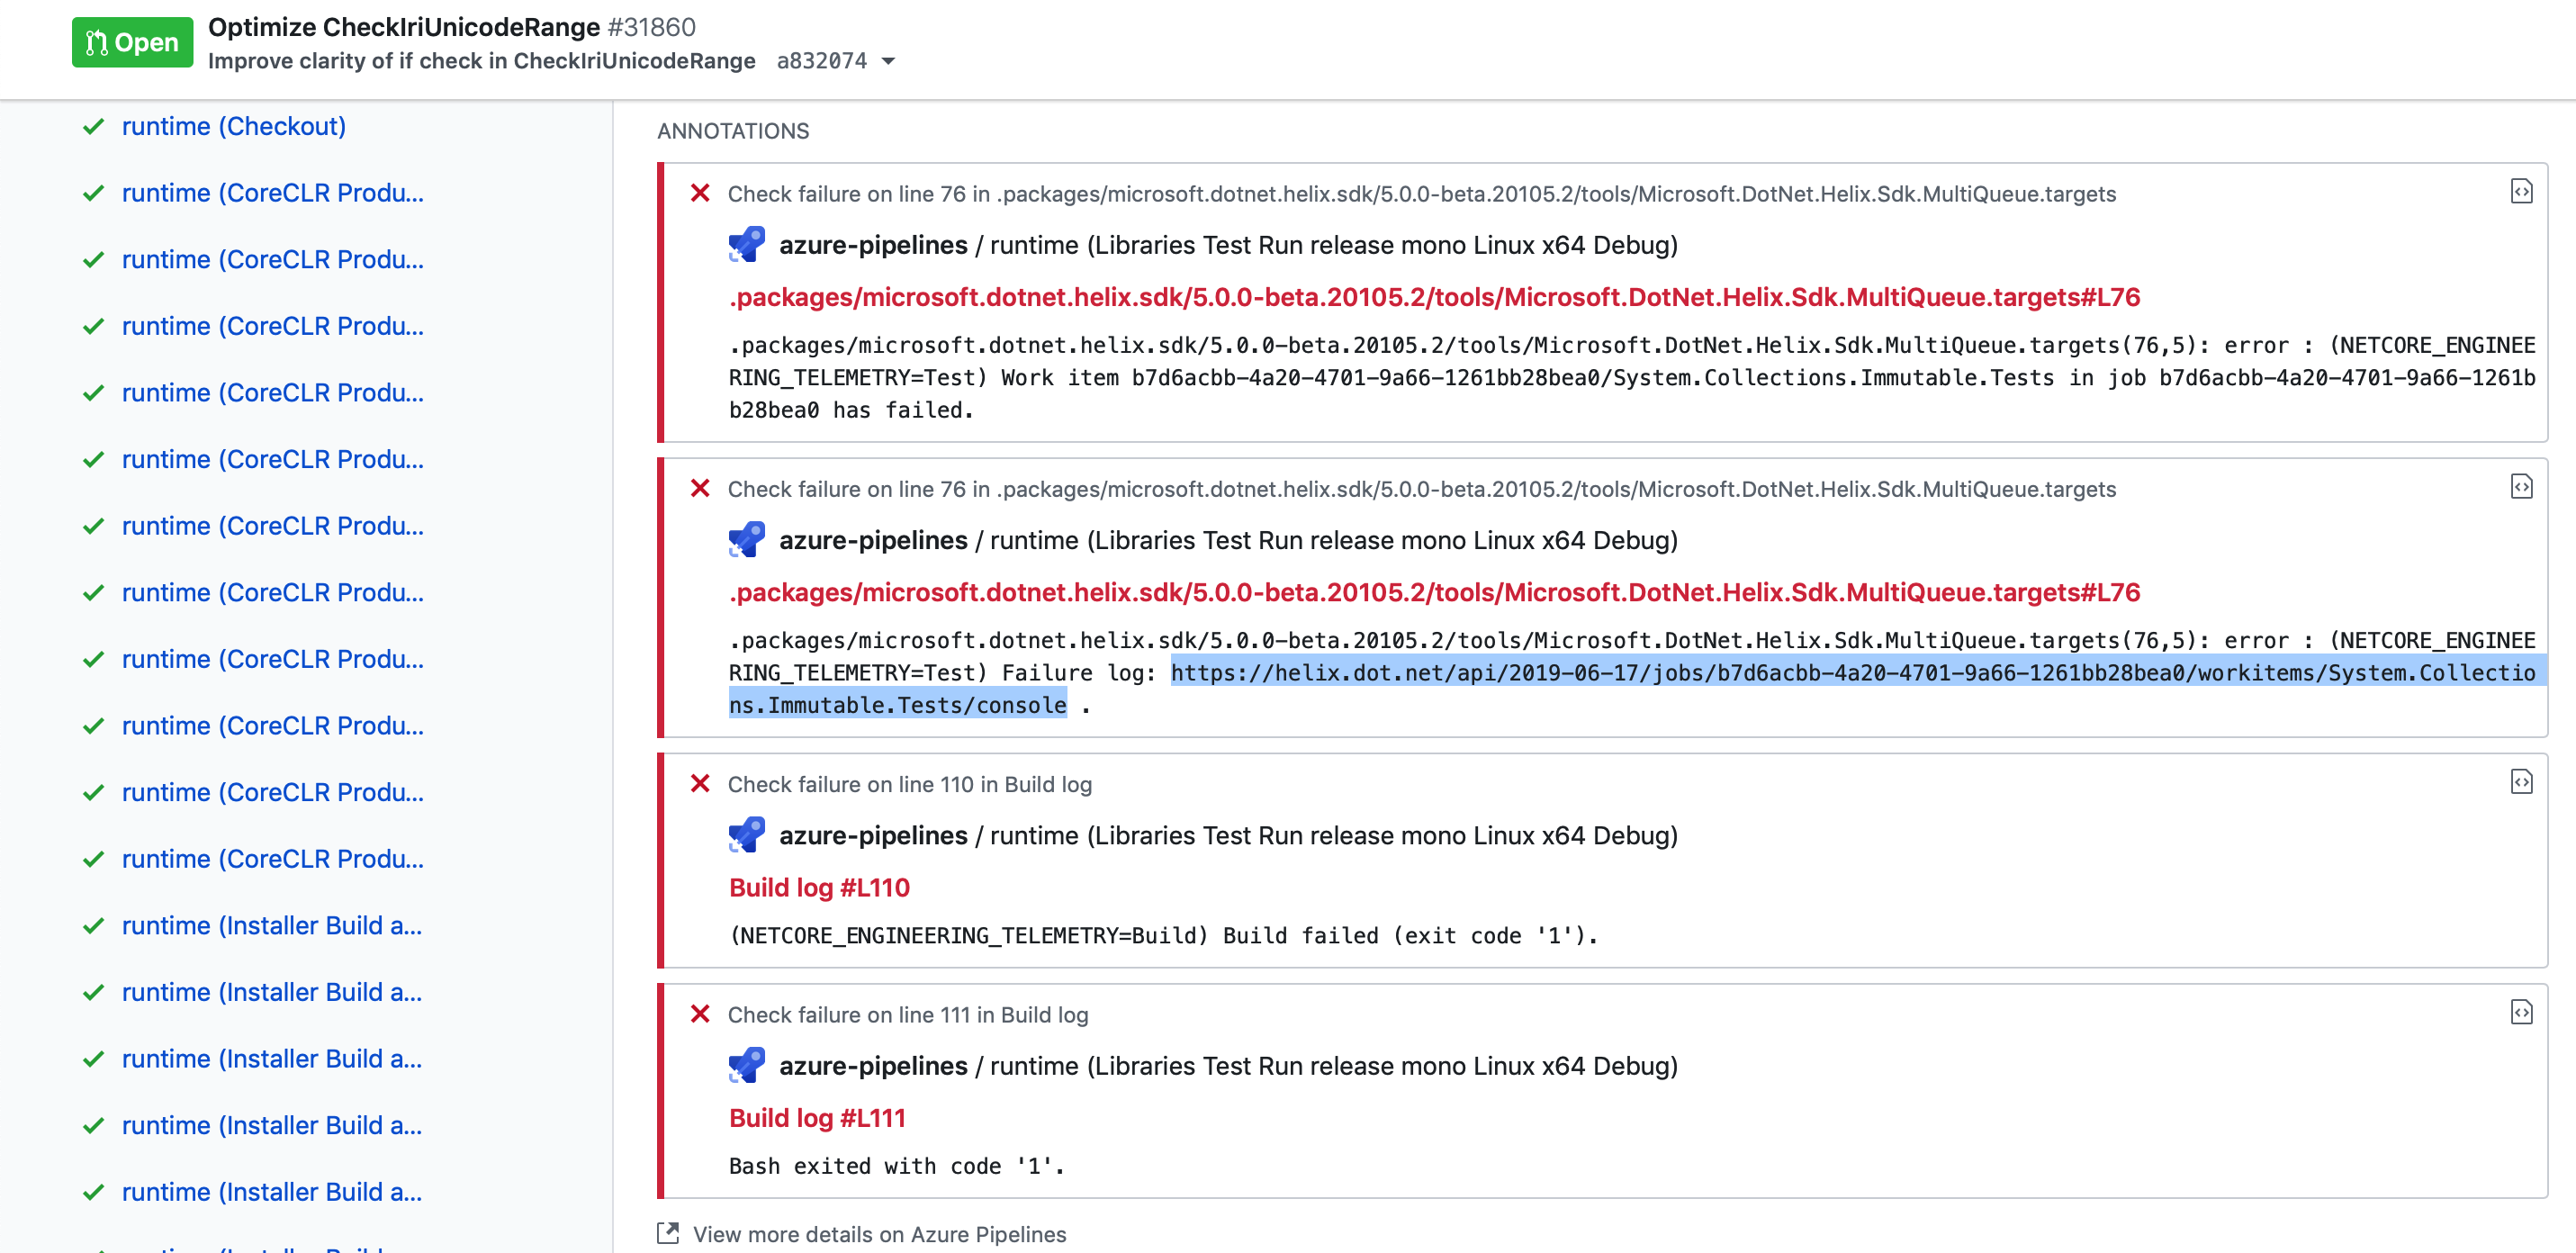Click red X icon of line 111 failure
This screenshot has height=1253, width=2576.
pos(700,1014)
